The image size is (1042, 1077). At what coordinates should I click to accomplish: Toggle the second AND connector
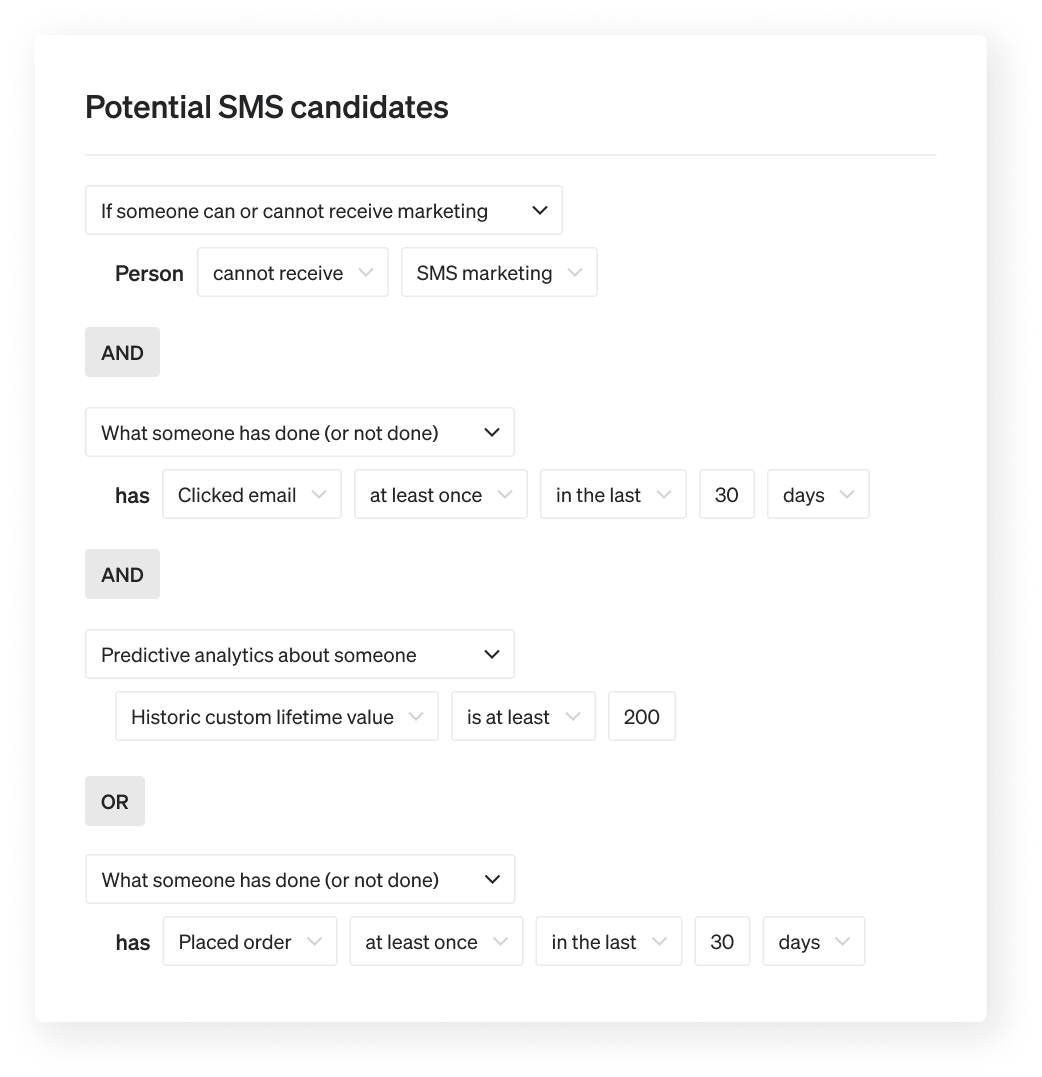[x=122, y=574]
